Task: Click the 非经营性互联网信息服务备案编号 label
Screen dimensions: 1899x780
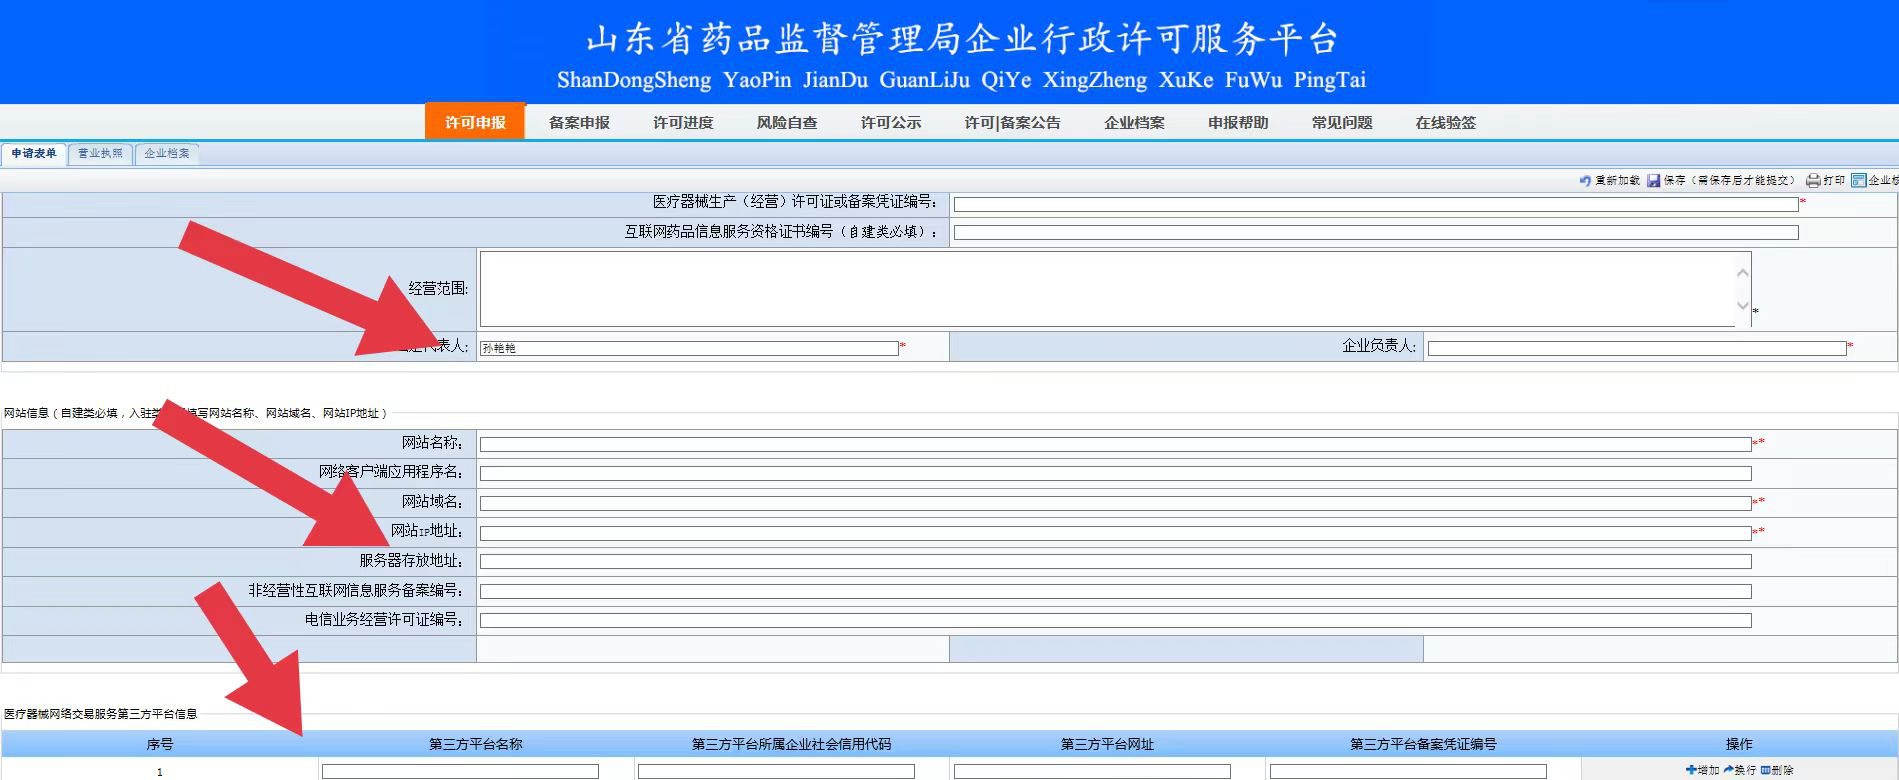Action: 356,590
